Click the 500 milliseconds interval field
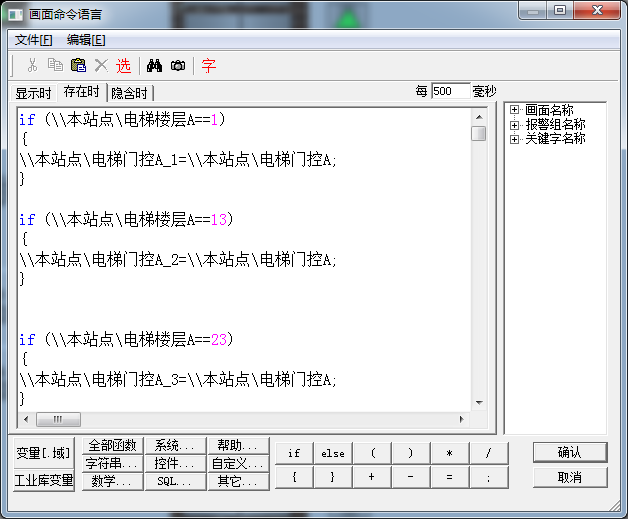Screen dimensions: 628x519 click(x=451, y=91)
